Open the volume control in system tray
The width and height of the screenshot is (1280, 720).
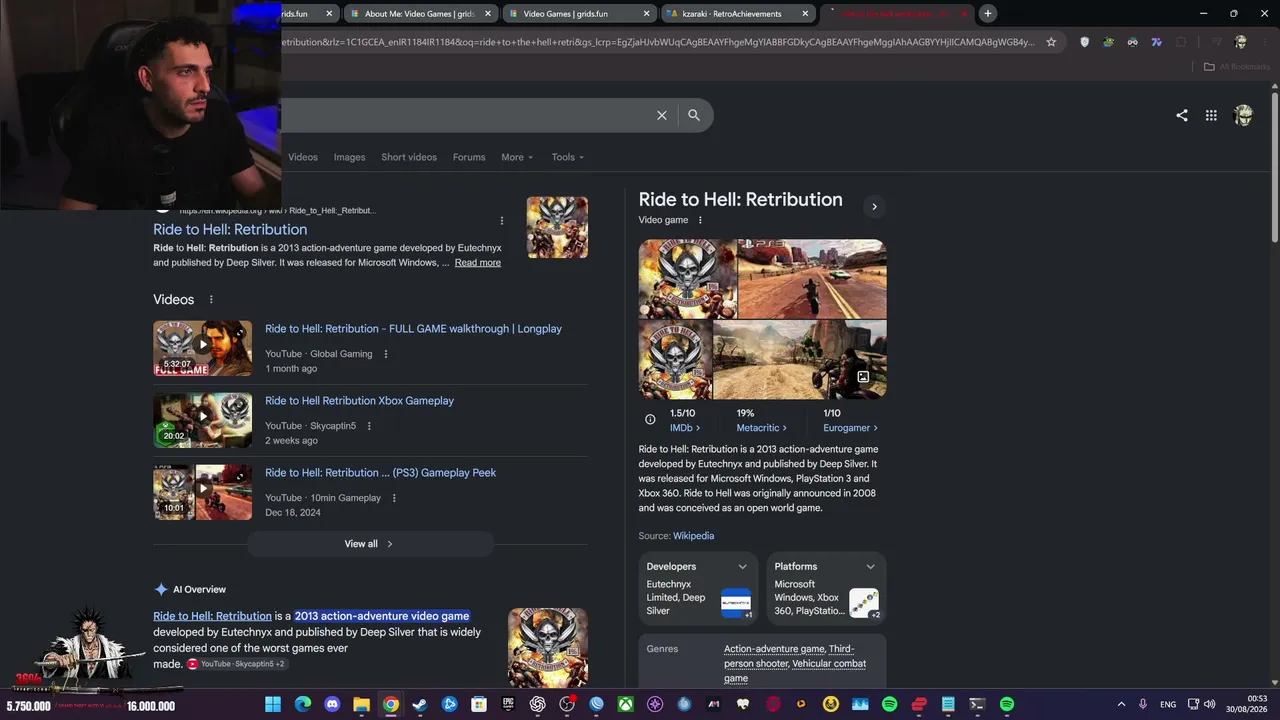[x=1210, y=704]
